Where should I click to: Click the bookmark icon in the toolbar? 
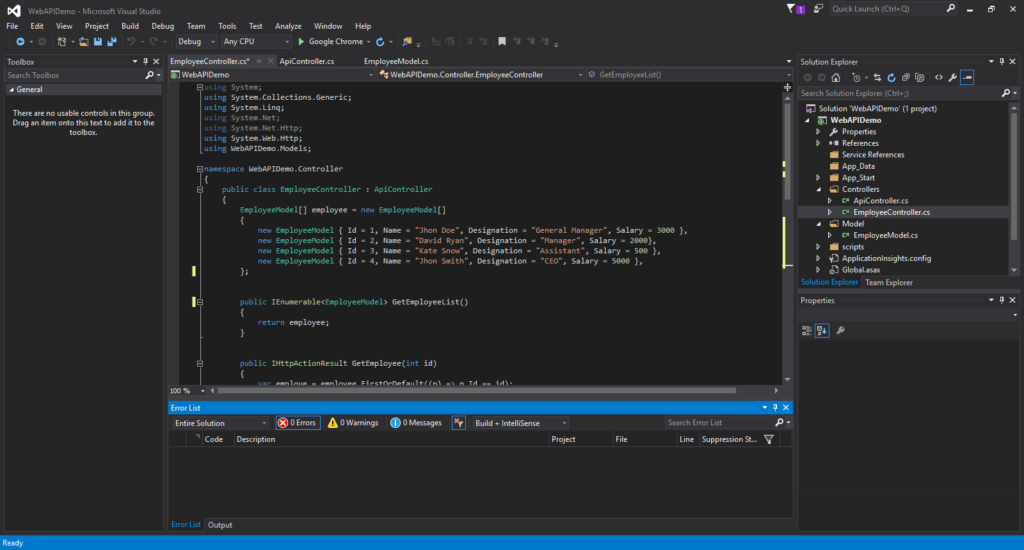pyautogui.click(x=502, y=42)
